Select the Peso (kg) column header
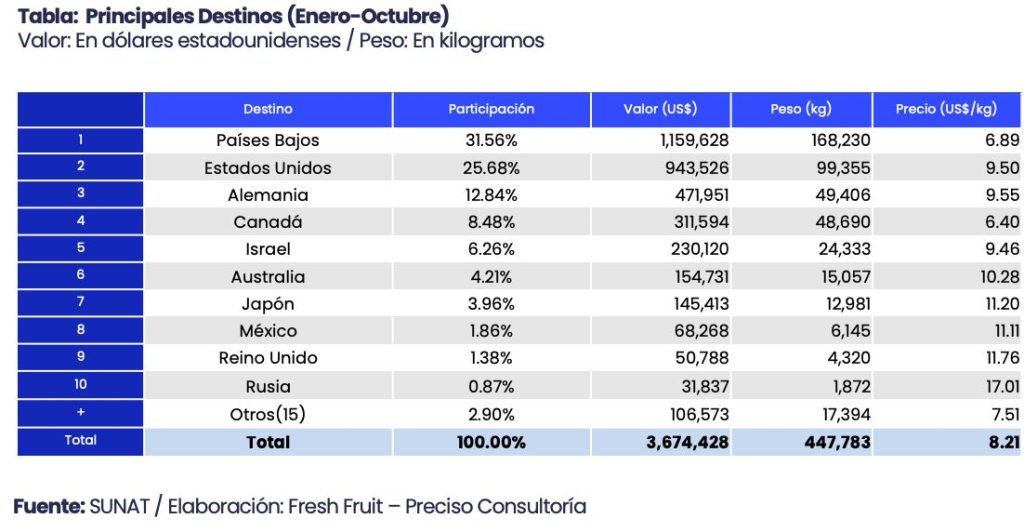This screenshot has height=532, width=1024. [x=801, y=109]
